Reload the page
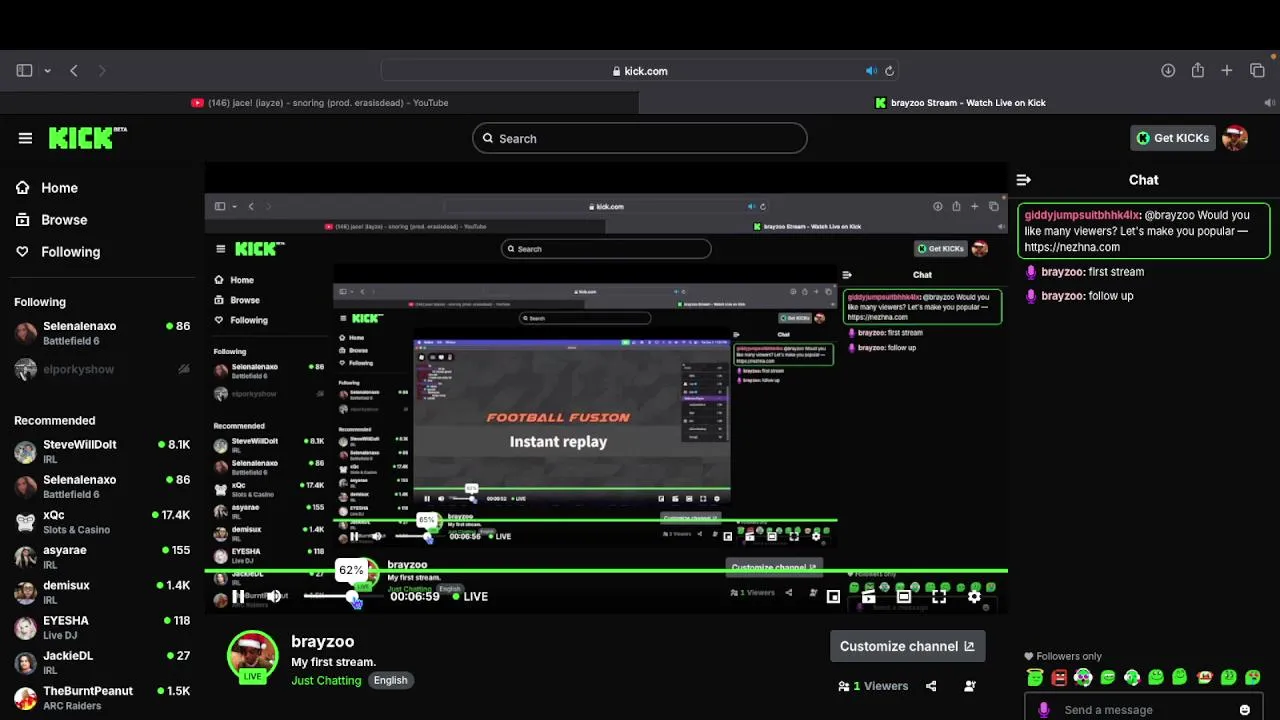The image size is (1280, 720). click(889, 71)
